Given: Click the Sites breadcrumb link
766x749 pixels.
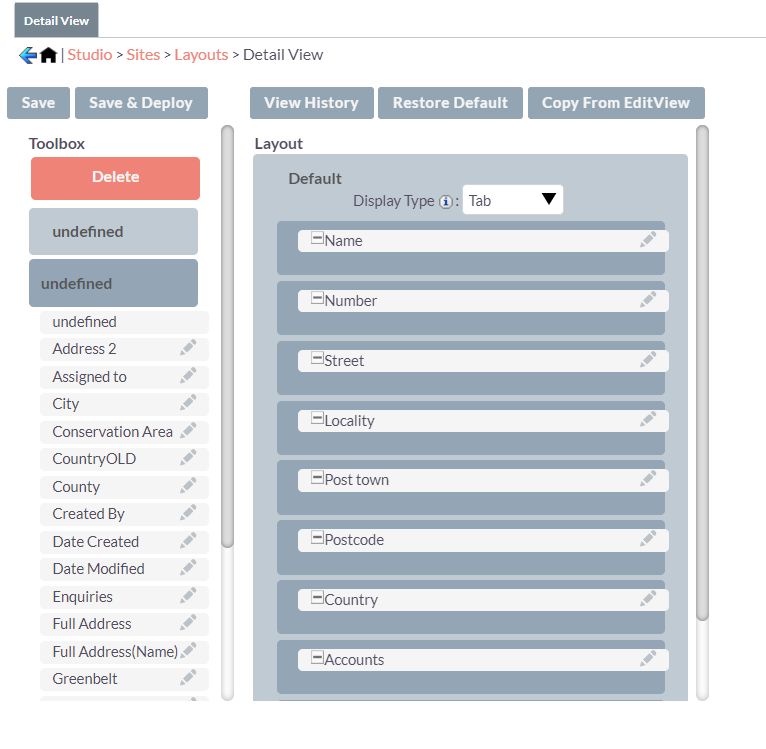Looking at the screenshot, I should click(x=143, y=55).
